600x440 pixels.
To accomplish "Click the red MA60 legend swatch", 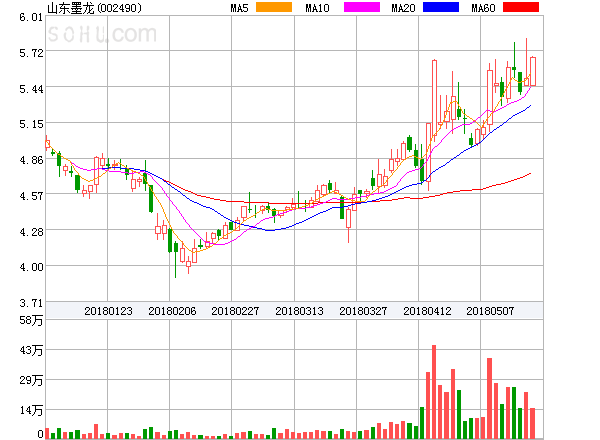I will [x=521, y=7].
